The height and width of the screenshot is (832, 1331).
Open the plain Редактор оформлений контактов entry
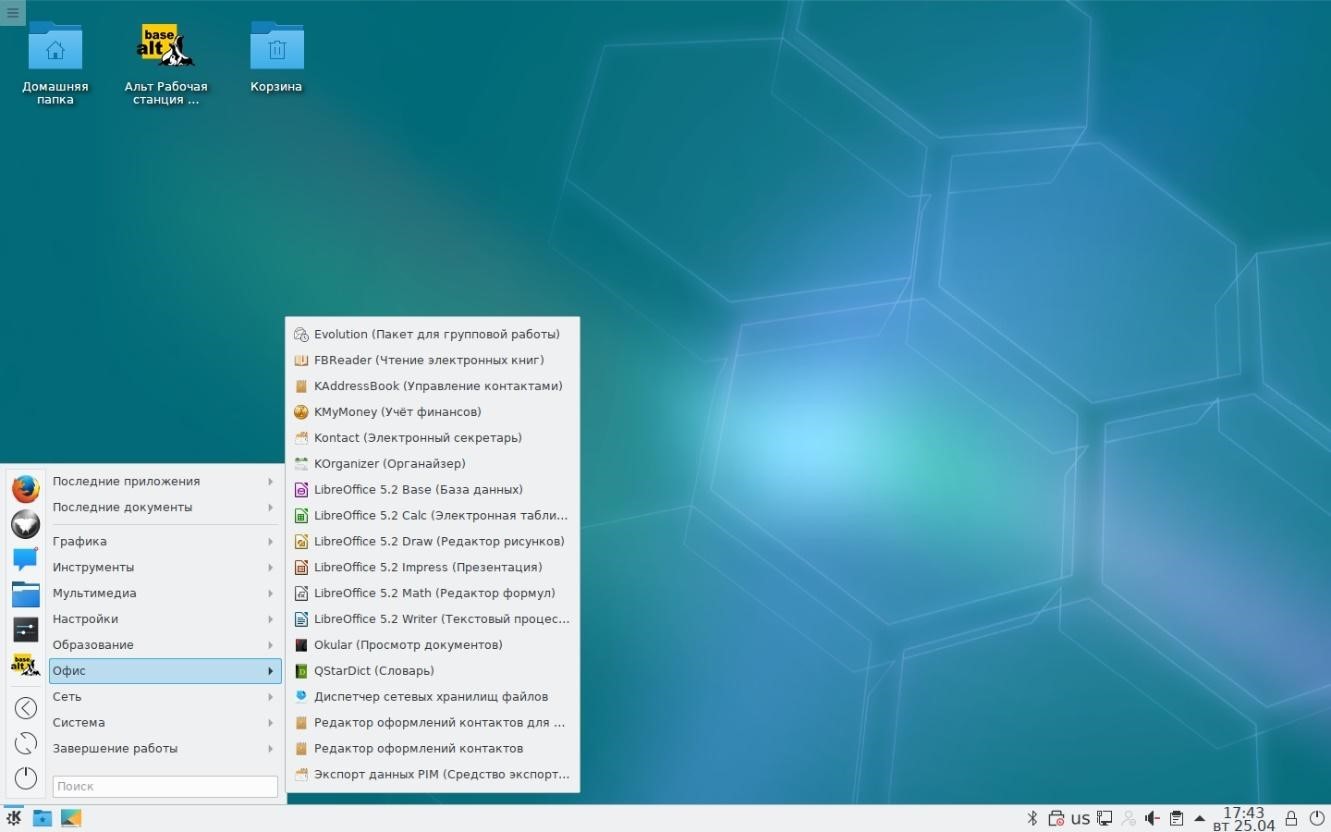pos(432,749)
